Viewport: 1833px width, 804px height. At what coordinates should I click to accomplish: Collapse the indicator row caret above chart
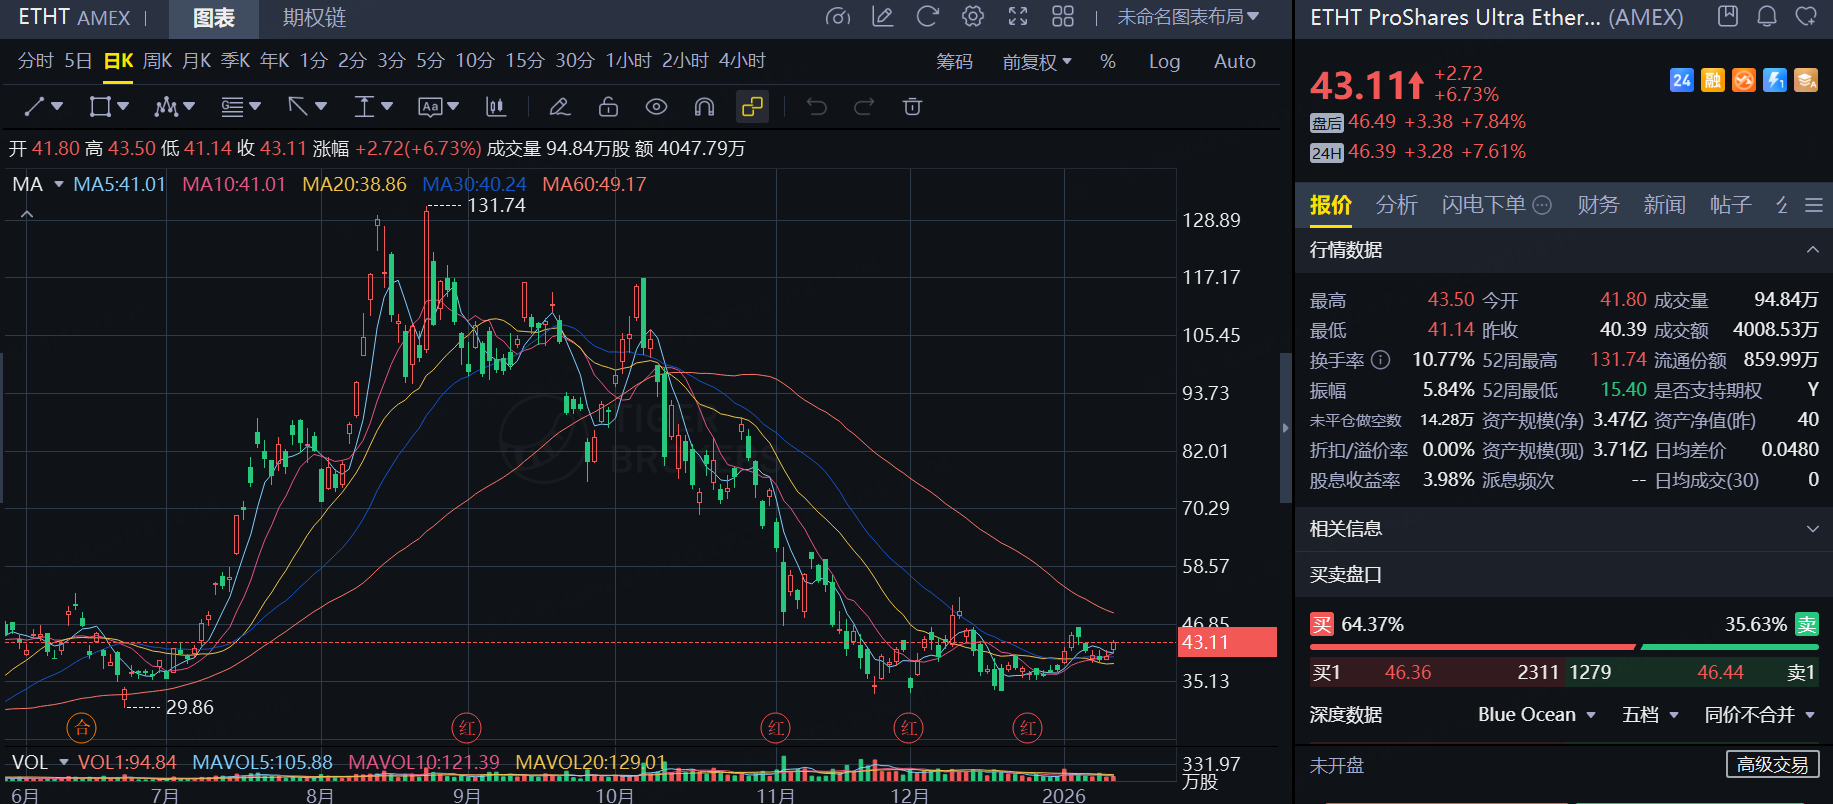(27, 214)
